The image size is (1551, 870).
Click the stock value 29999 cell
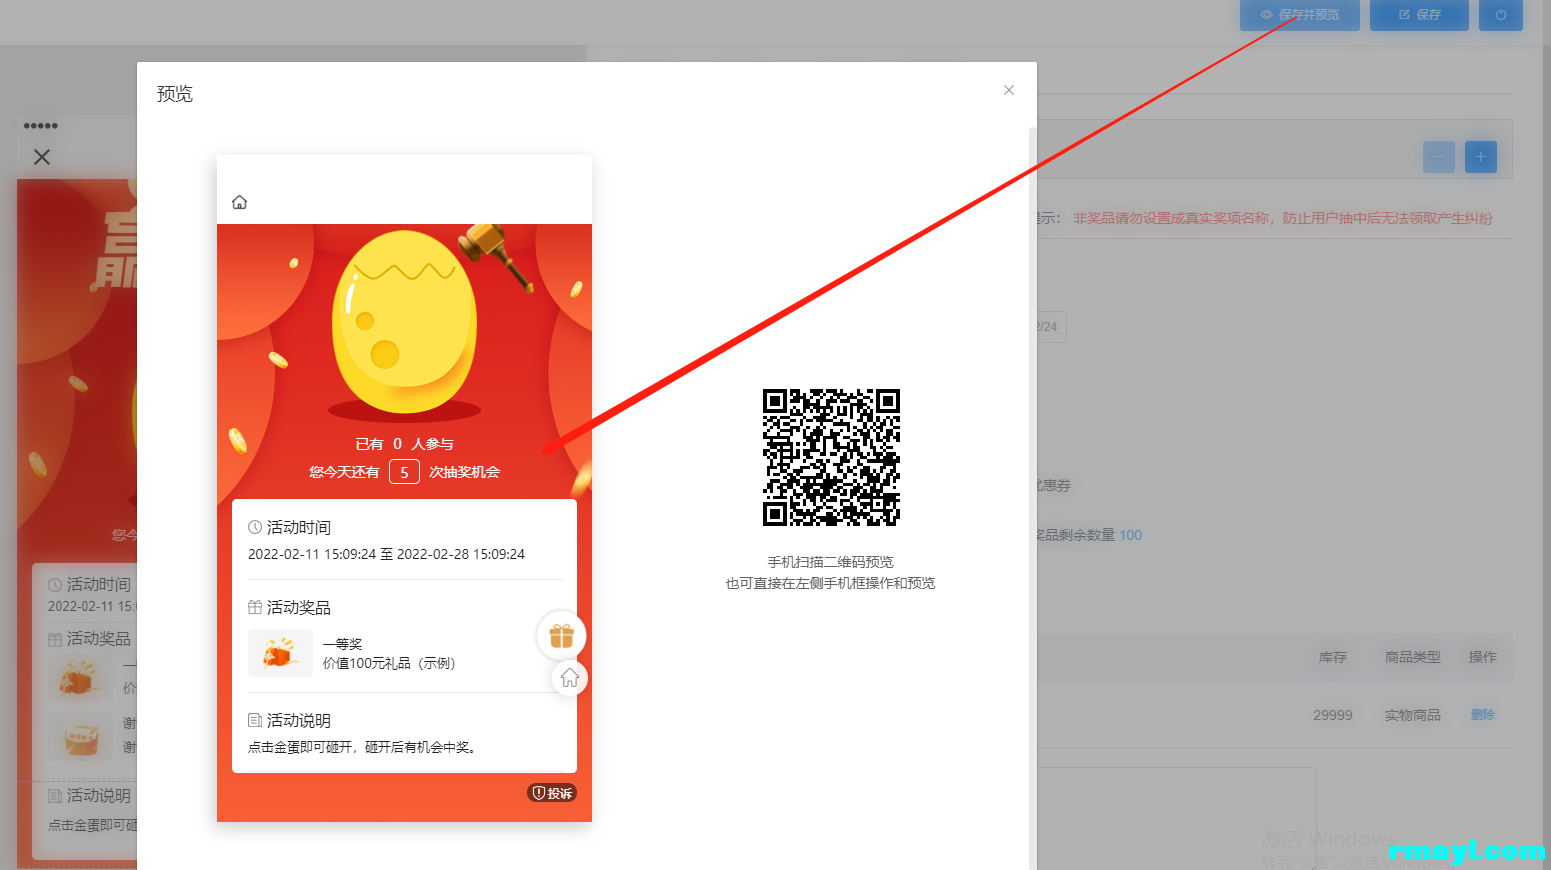coord(1332,715)
